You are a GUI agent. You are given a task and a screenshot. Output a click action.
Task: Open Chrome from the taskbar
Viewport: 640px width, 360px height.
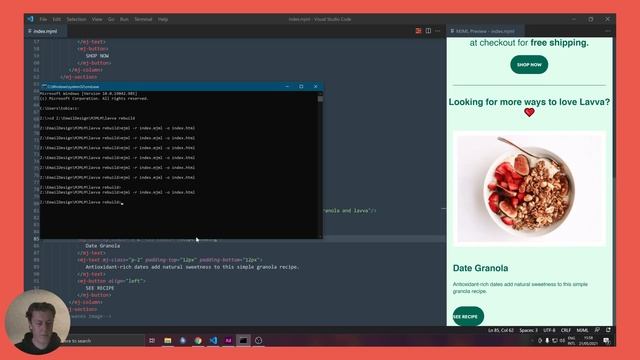pyautogui.click(x=198, y=340)
